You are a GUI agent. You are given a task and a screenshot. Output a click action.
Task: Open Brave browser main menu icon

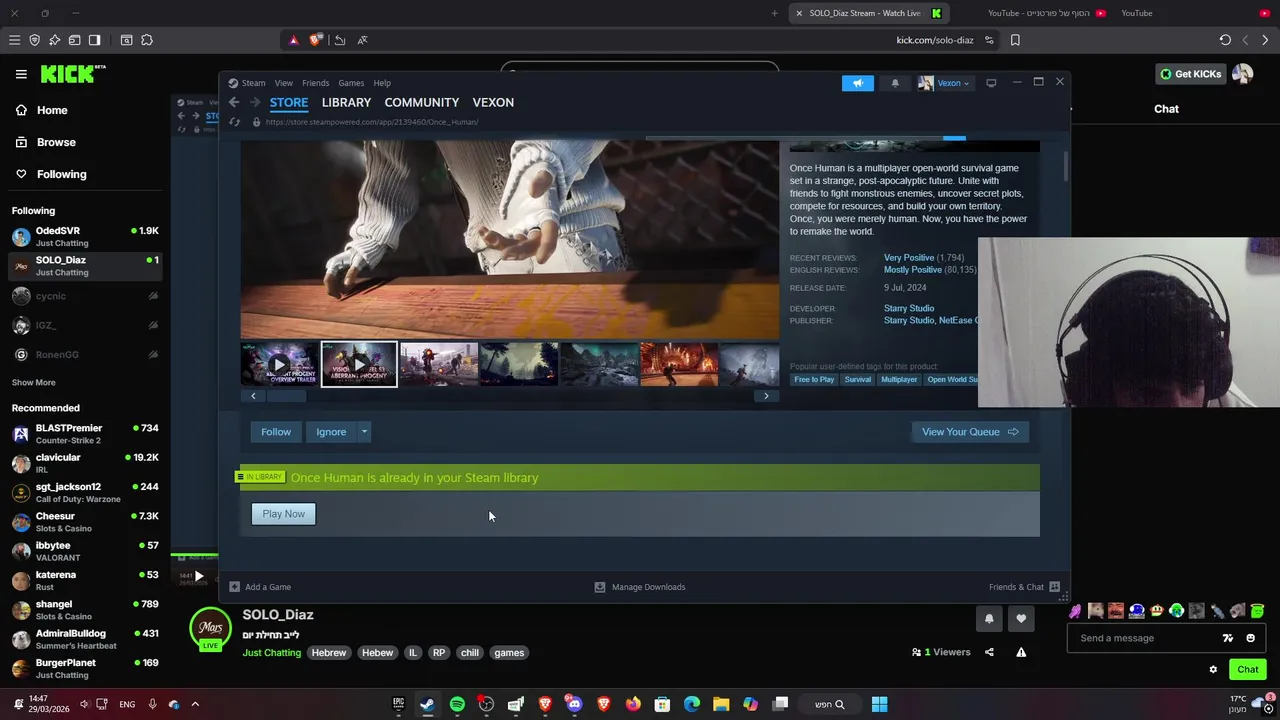coord(14,40)
